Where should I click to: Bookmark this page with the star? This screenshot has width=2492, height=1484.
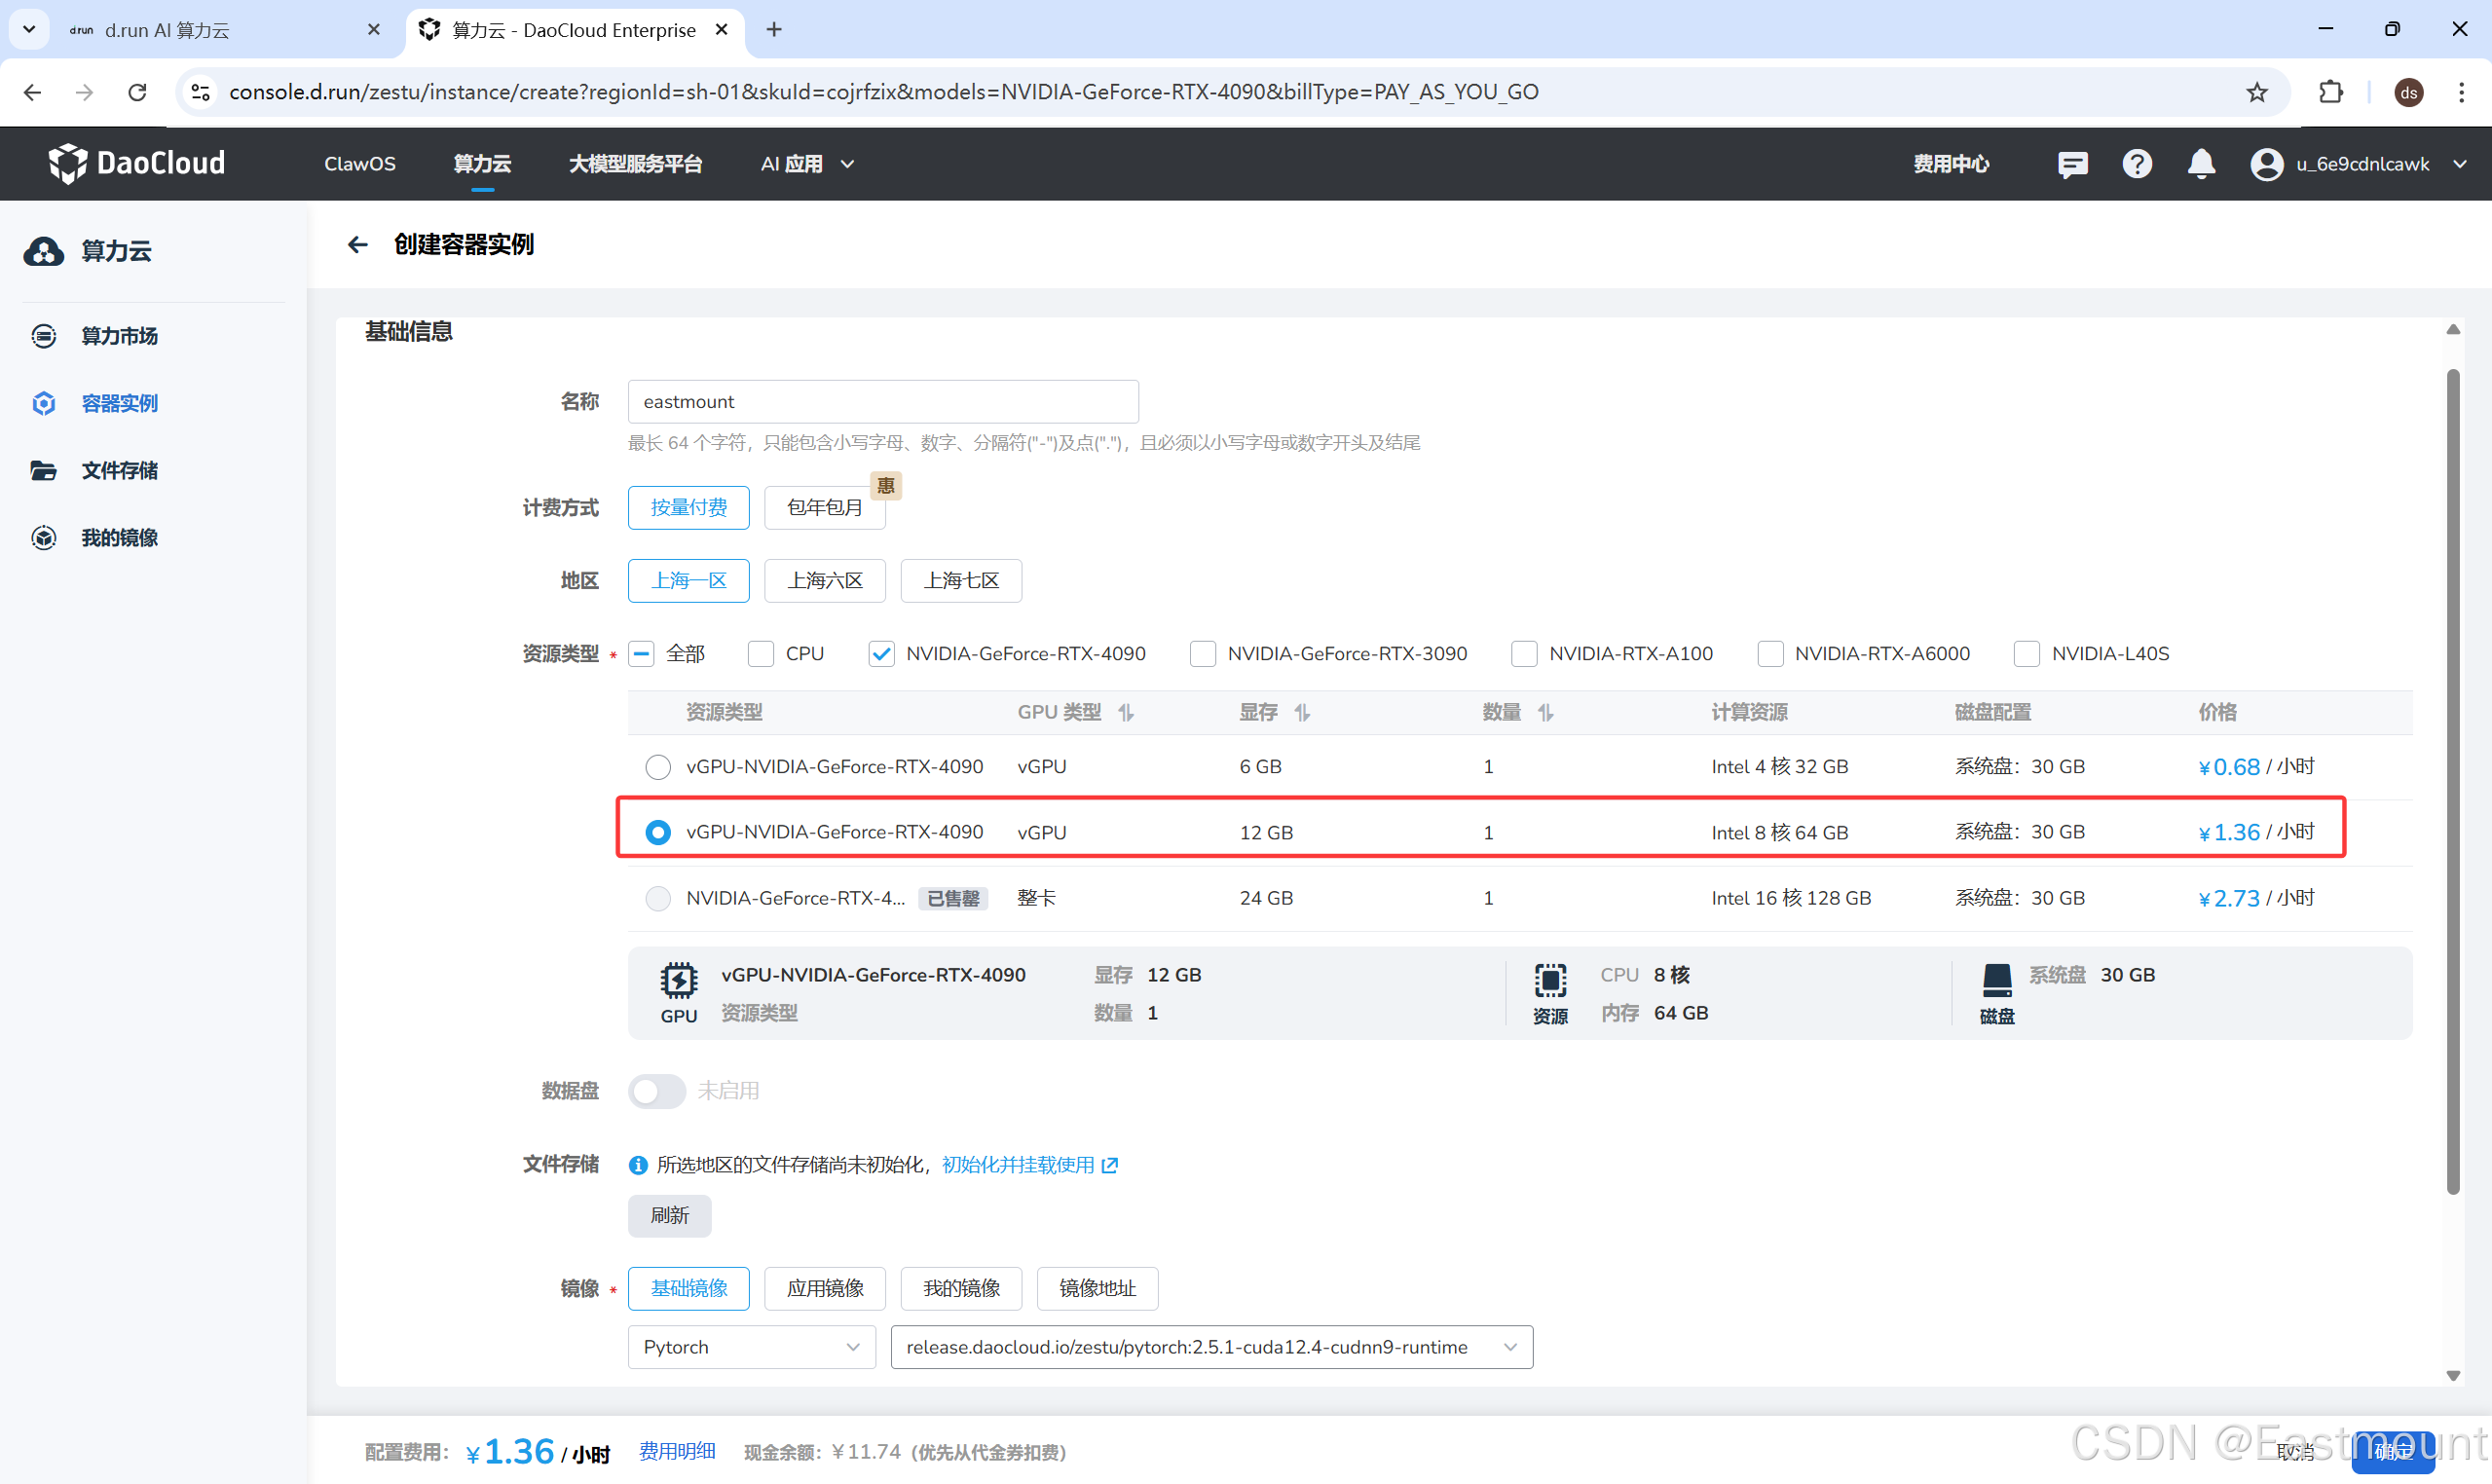2257,92
